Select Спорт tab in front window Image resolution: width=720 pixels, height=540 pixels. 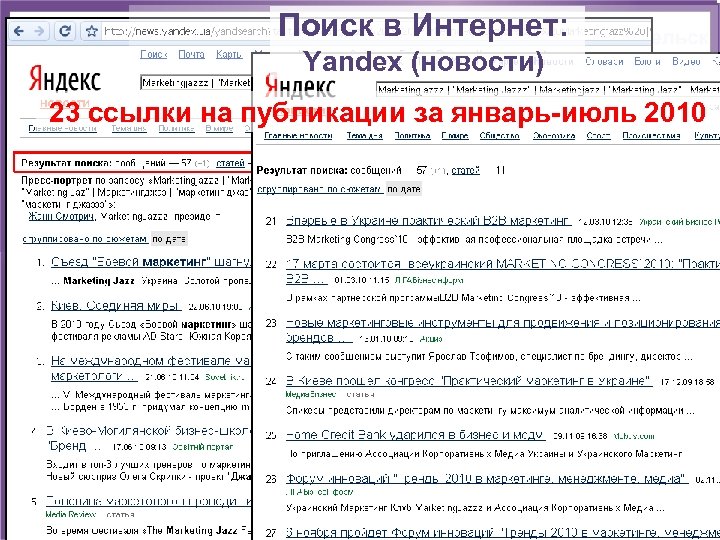[598, 136]
